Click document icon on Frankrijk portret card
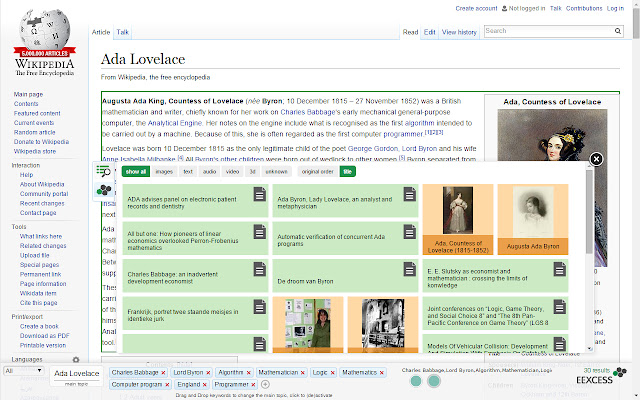 coord(260,307)
